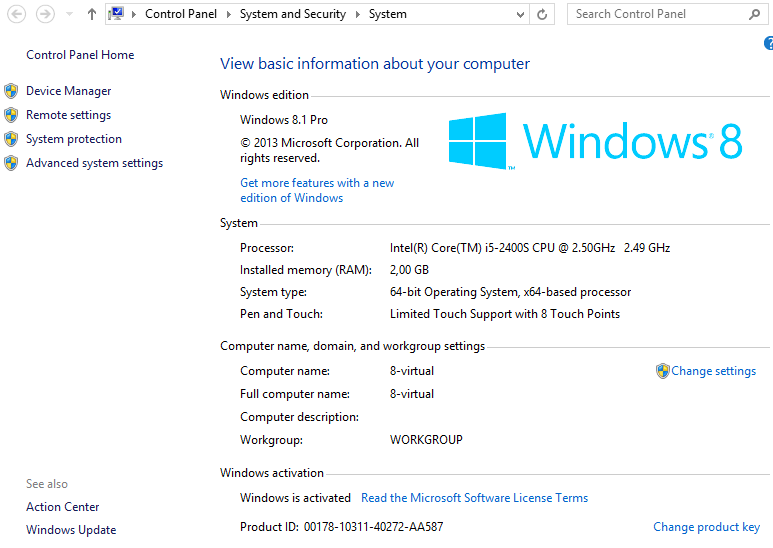Click shield icon beside System protection
This screenshot has width=773, height=548.
tap(11, 139)
